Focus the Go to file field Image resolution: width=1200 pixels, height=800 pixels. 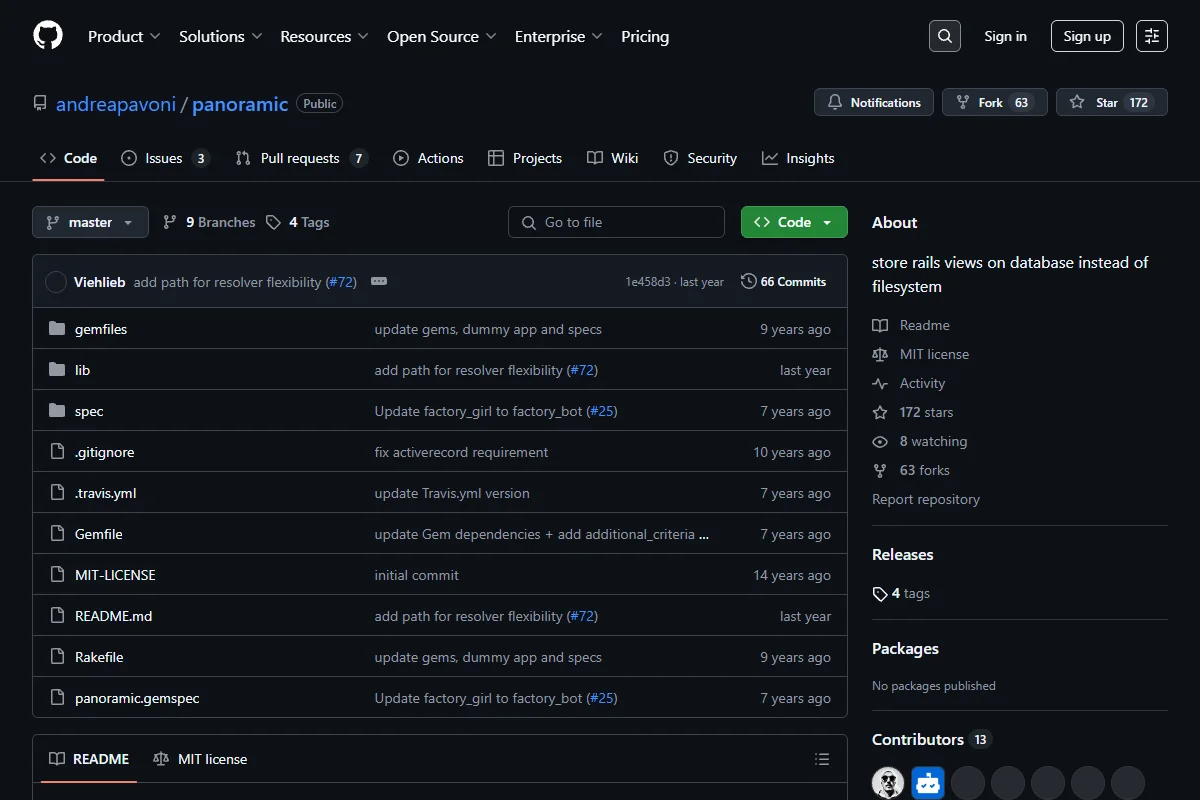616,222
